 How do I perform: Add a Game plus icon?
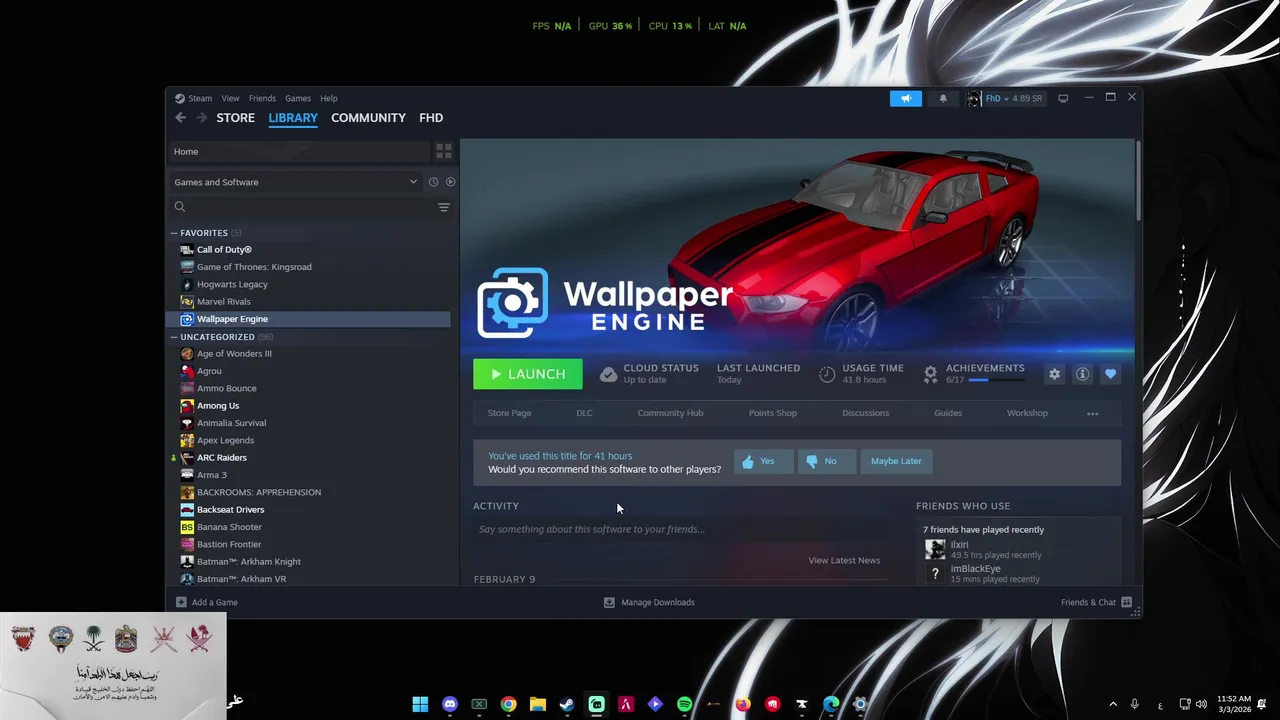181,602
